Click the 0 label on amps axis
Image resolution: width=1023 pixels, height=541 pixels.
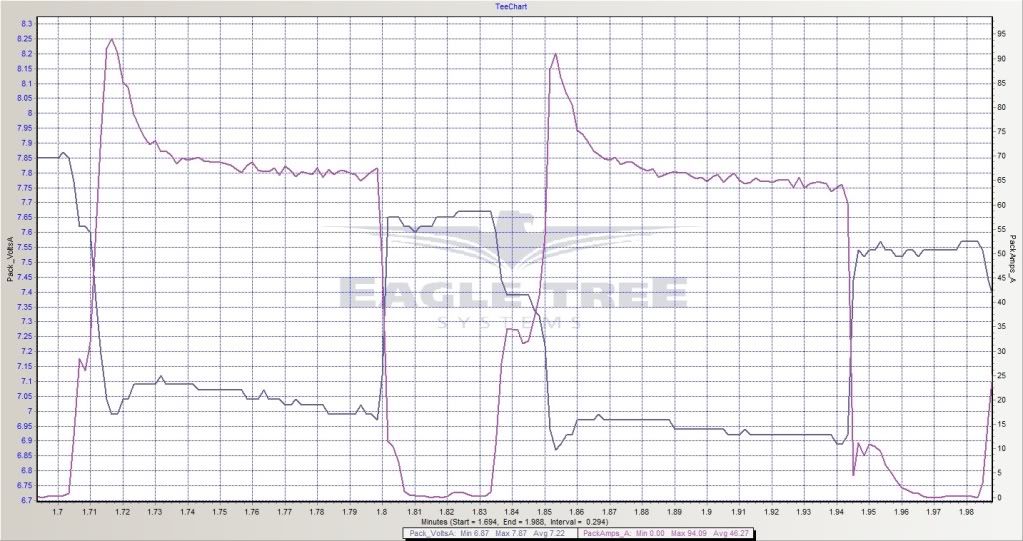[999, 497]
